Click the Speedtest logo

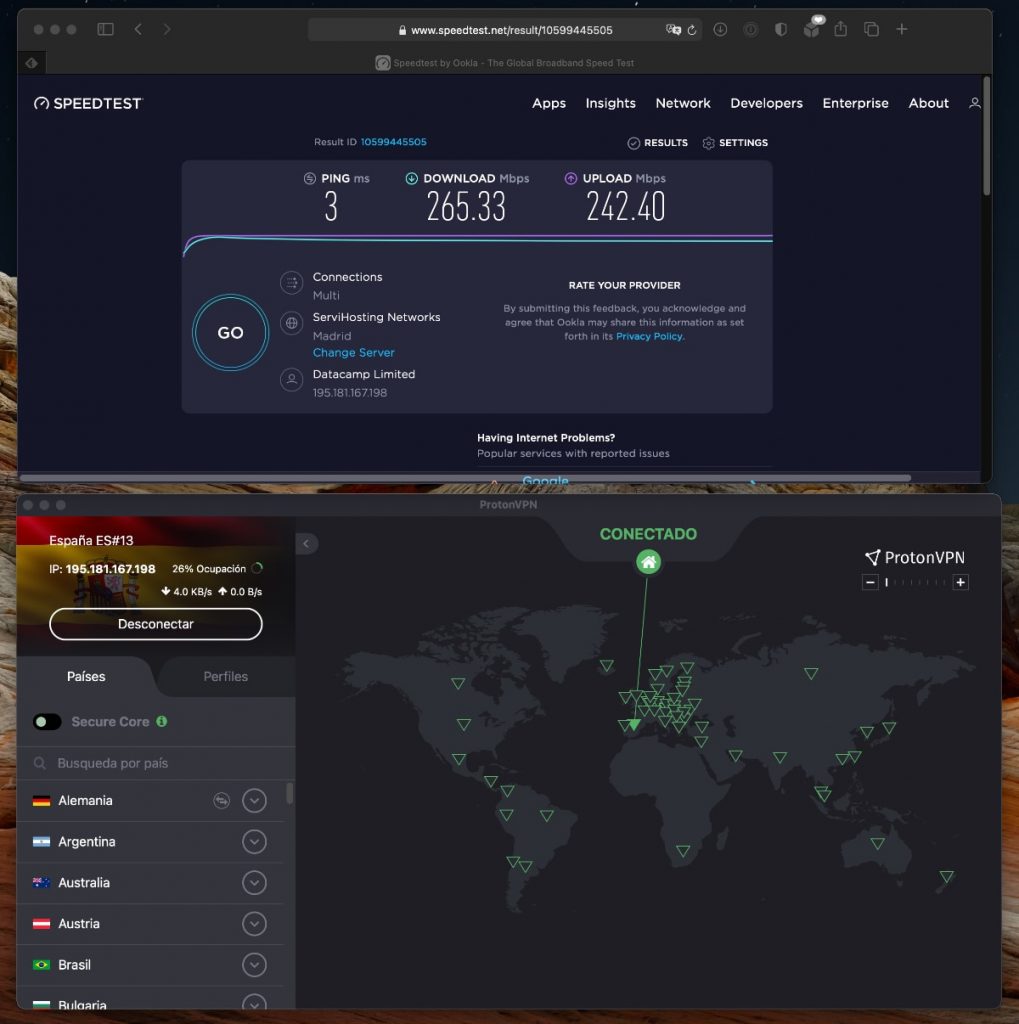88,103
